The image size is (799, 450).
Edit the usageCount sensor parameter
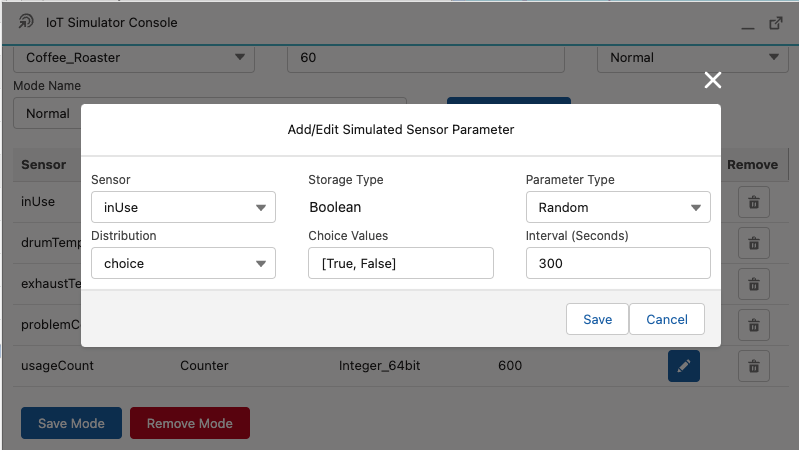click(684, 366)
